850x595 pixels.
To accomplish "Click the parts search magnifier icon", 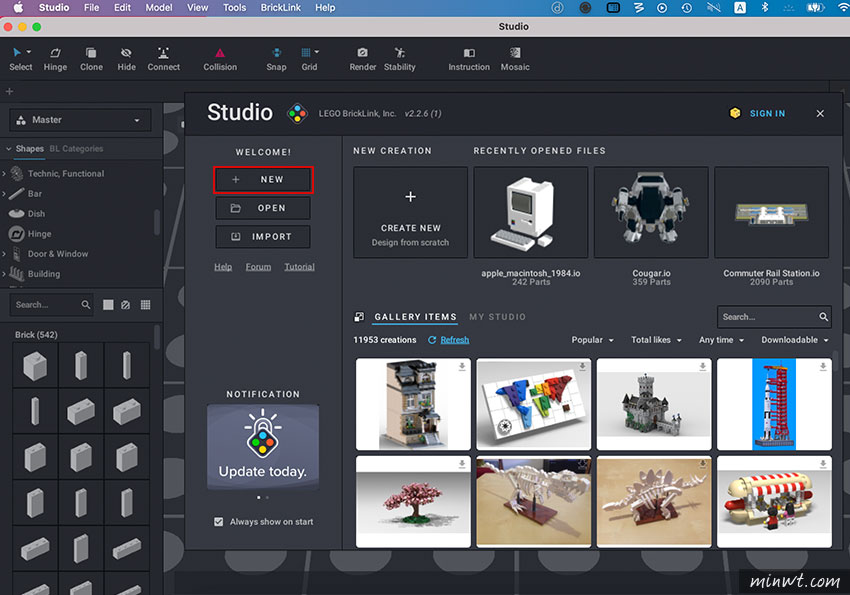I will pos(86,305).
